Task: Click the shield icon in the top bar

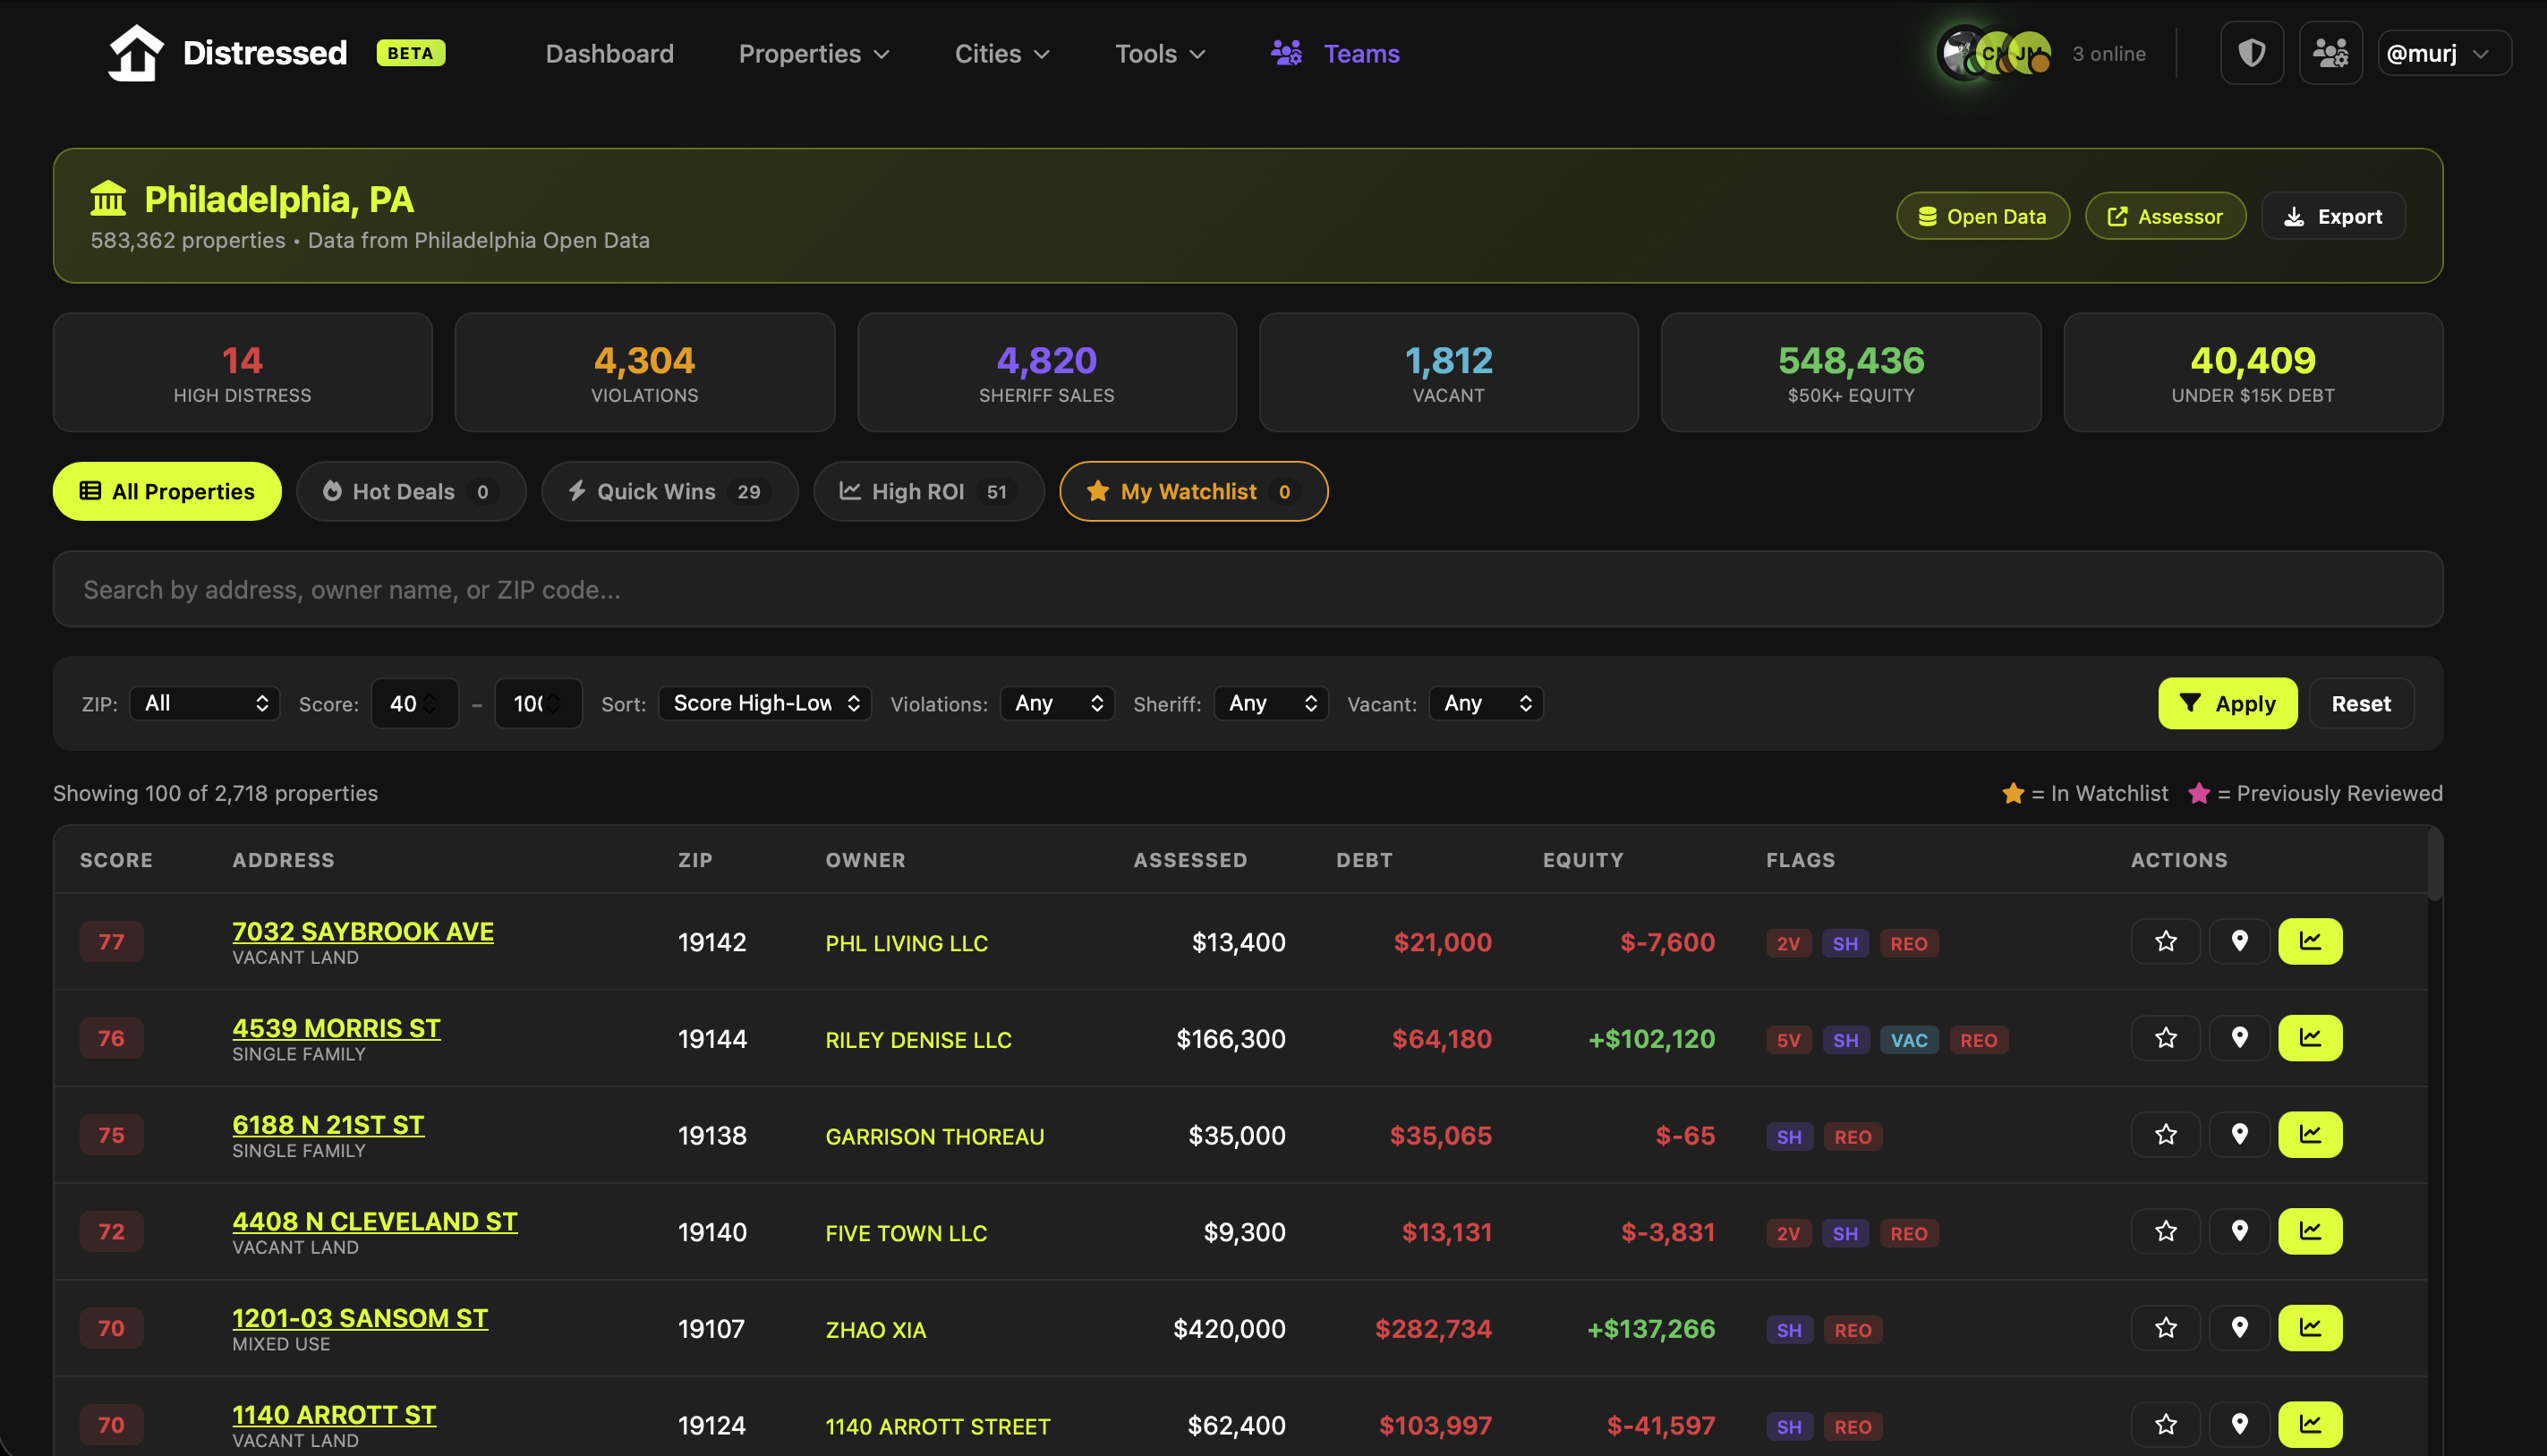Action: tap(2251, 52)
